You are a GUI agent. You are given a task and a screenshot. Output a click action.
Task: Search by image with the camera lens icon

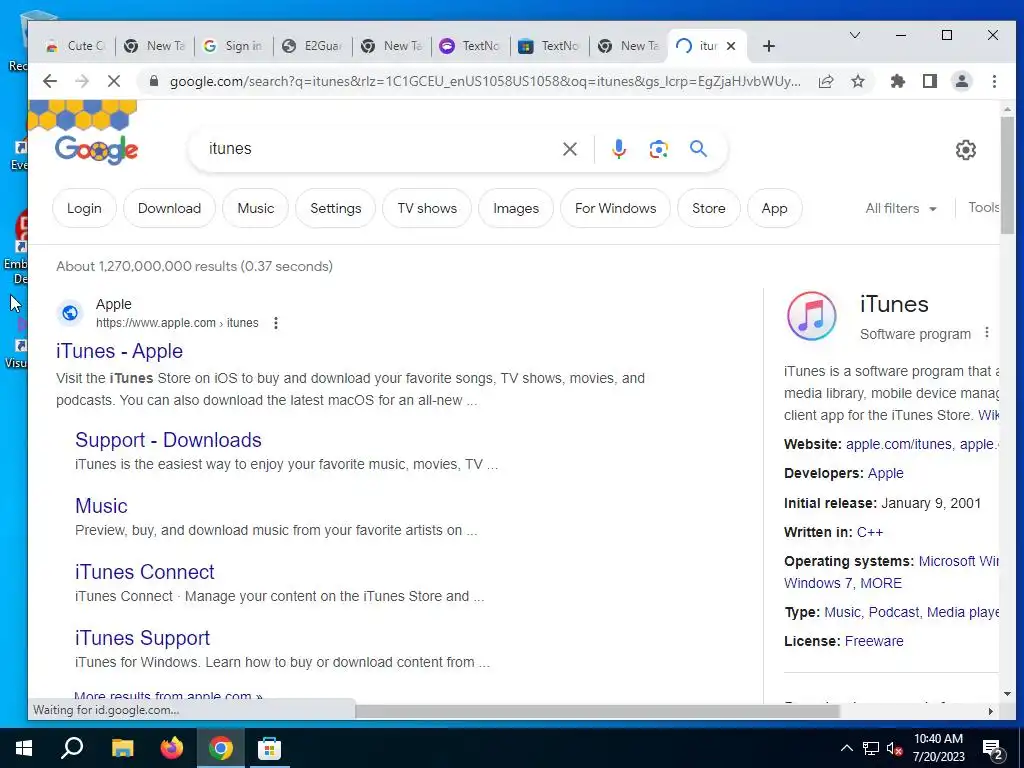(x=658, y=149)
